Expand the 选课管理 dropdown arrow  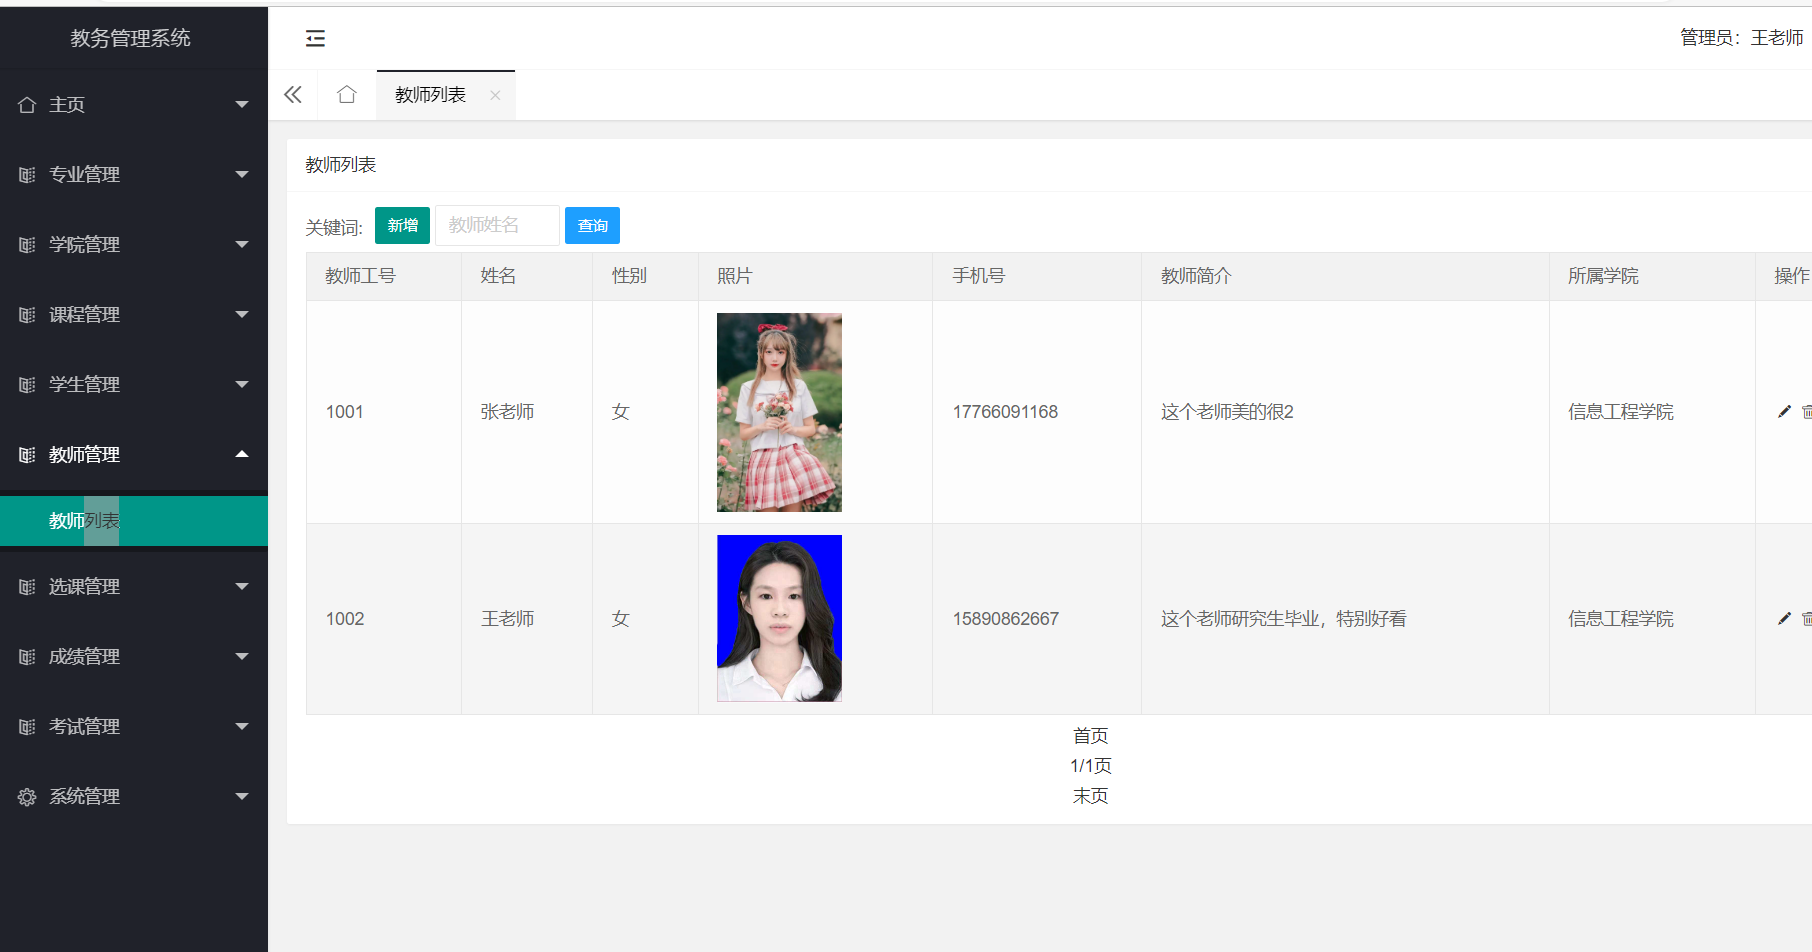242,586
